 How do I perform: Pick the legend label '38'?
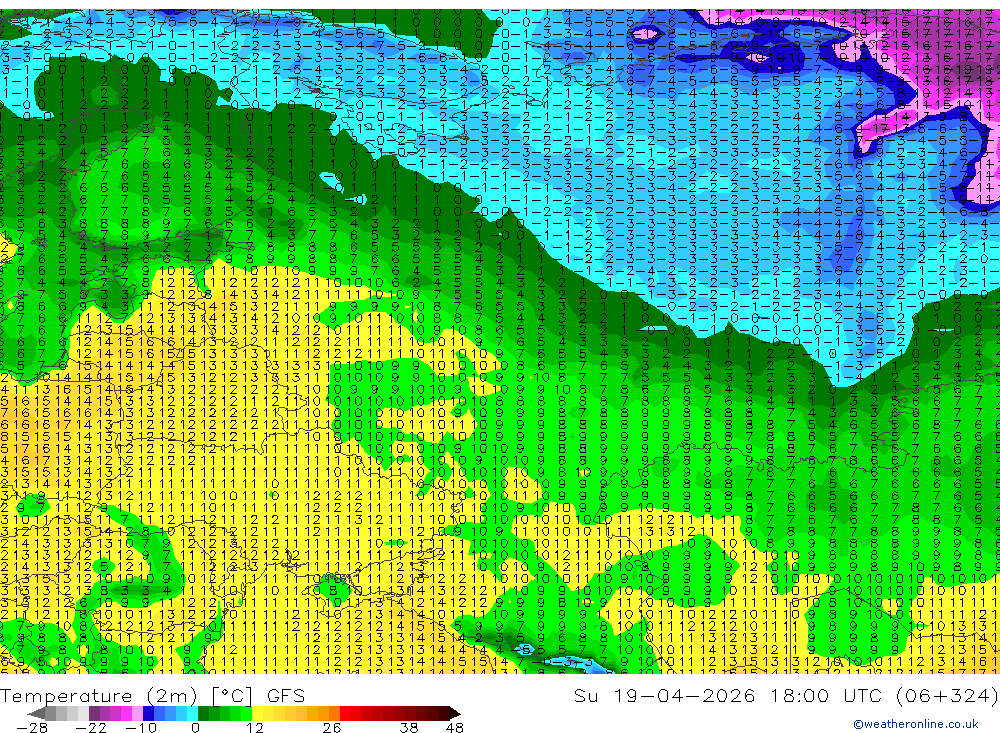(x=409, y=728)
